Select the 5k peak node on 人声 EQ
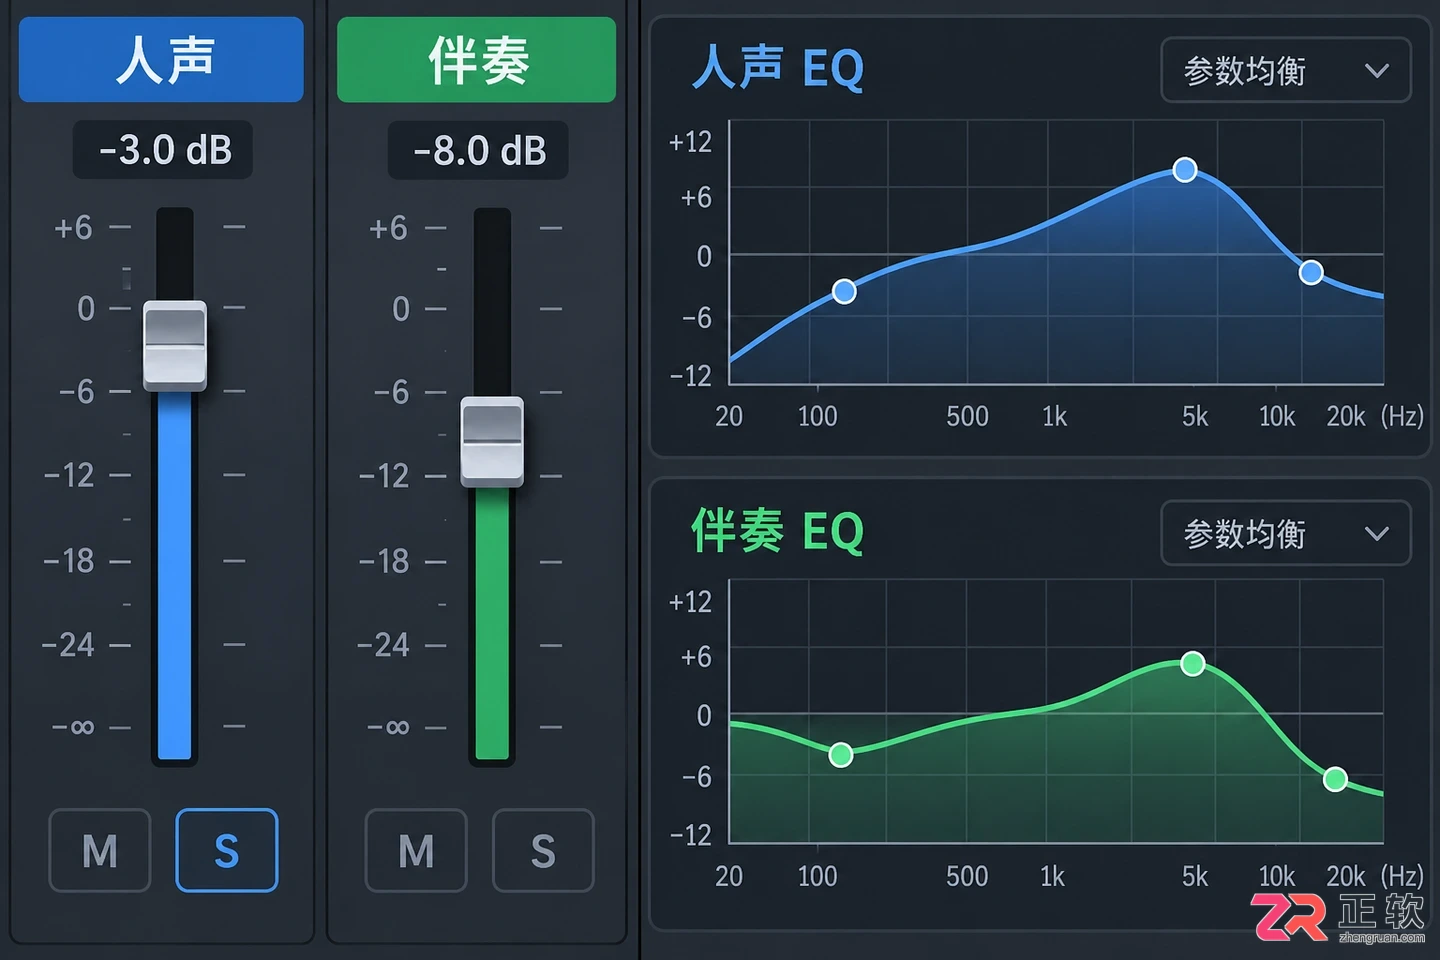1440x960 pixels. (x=1185, y=169)
